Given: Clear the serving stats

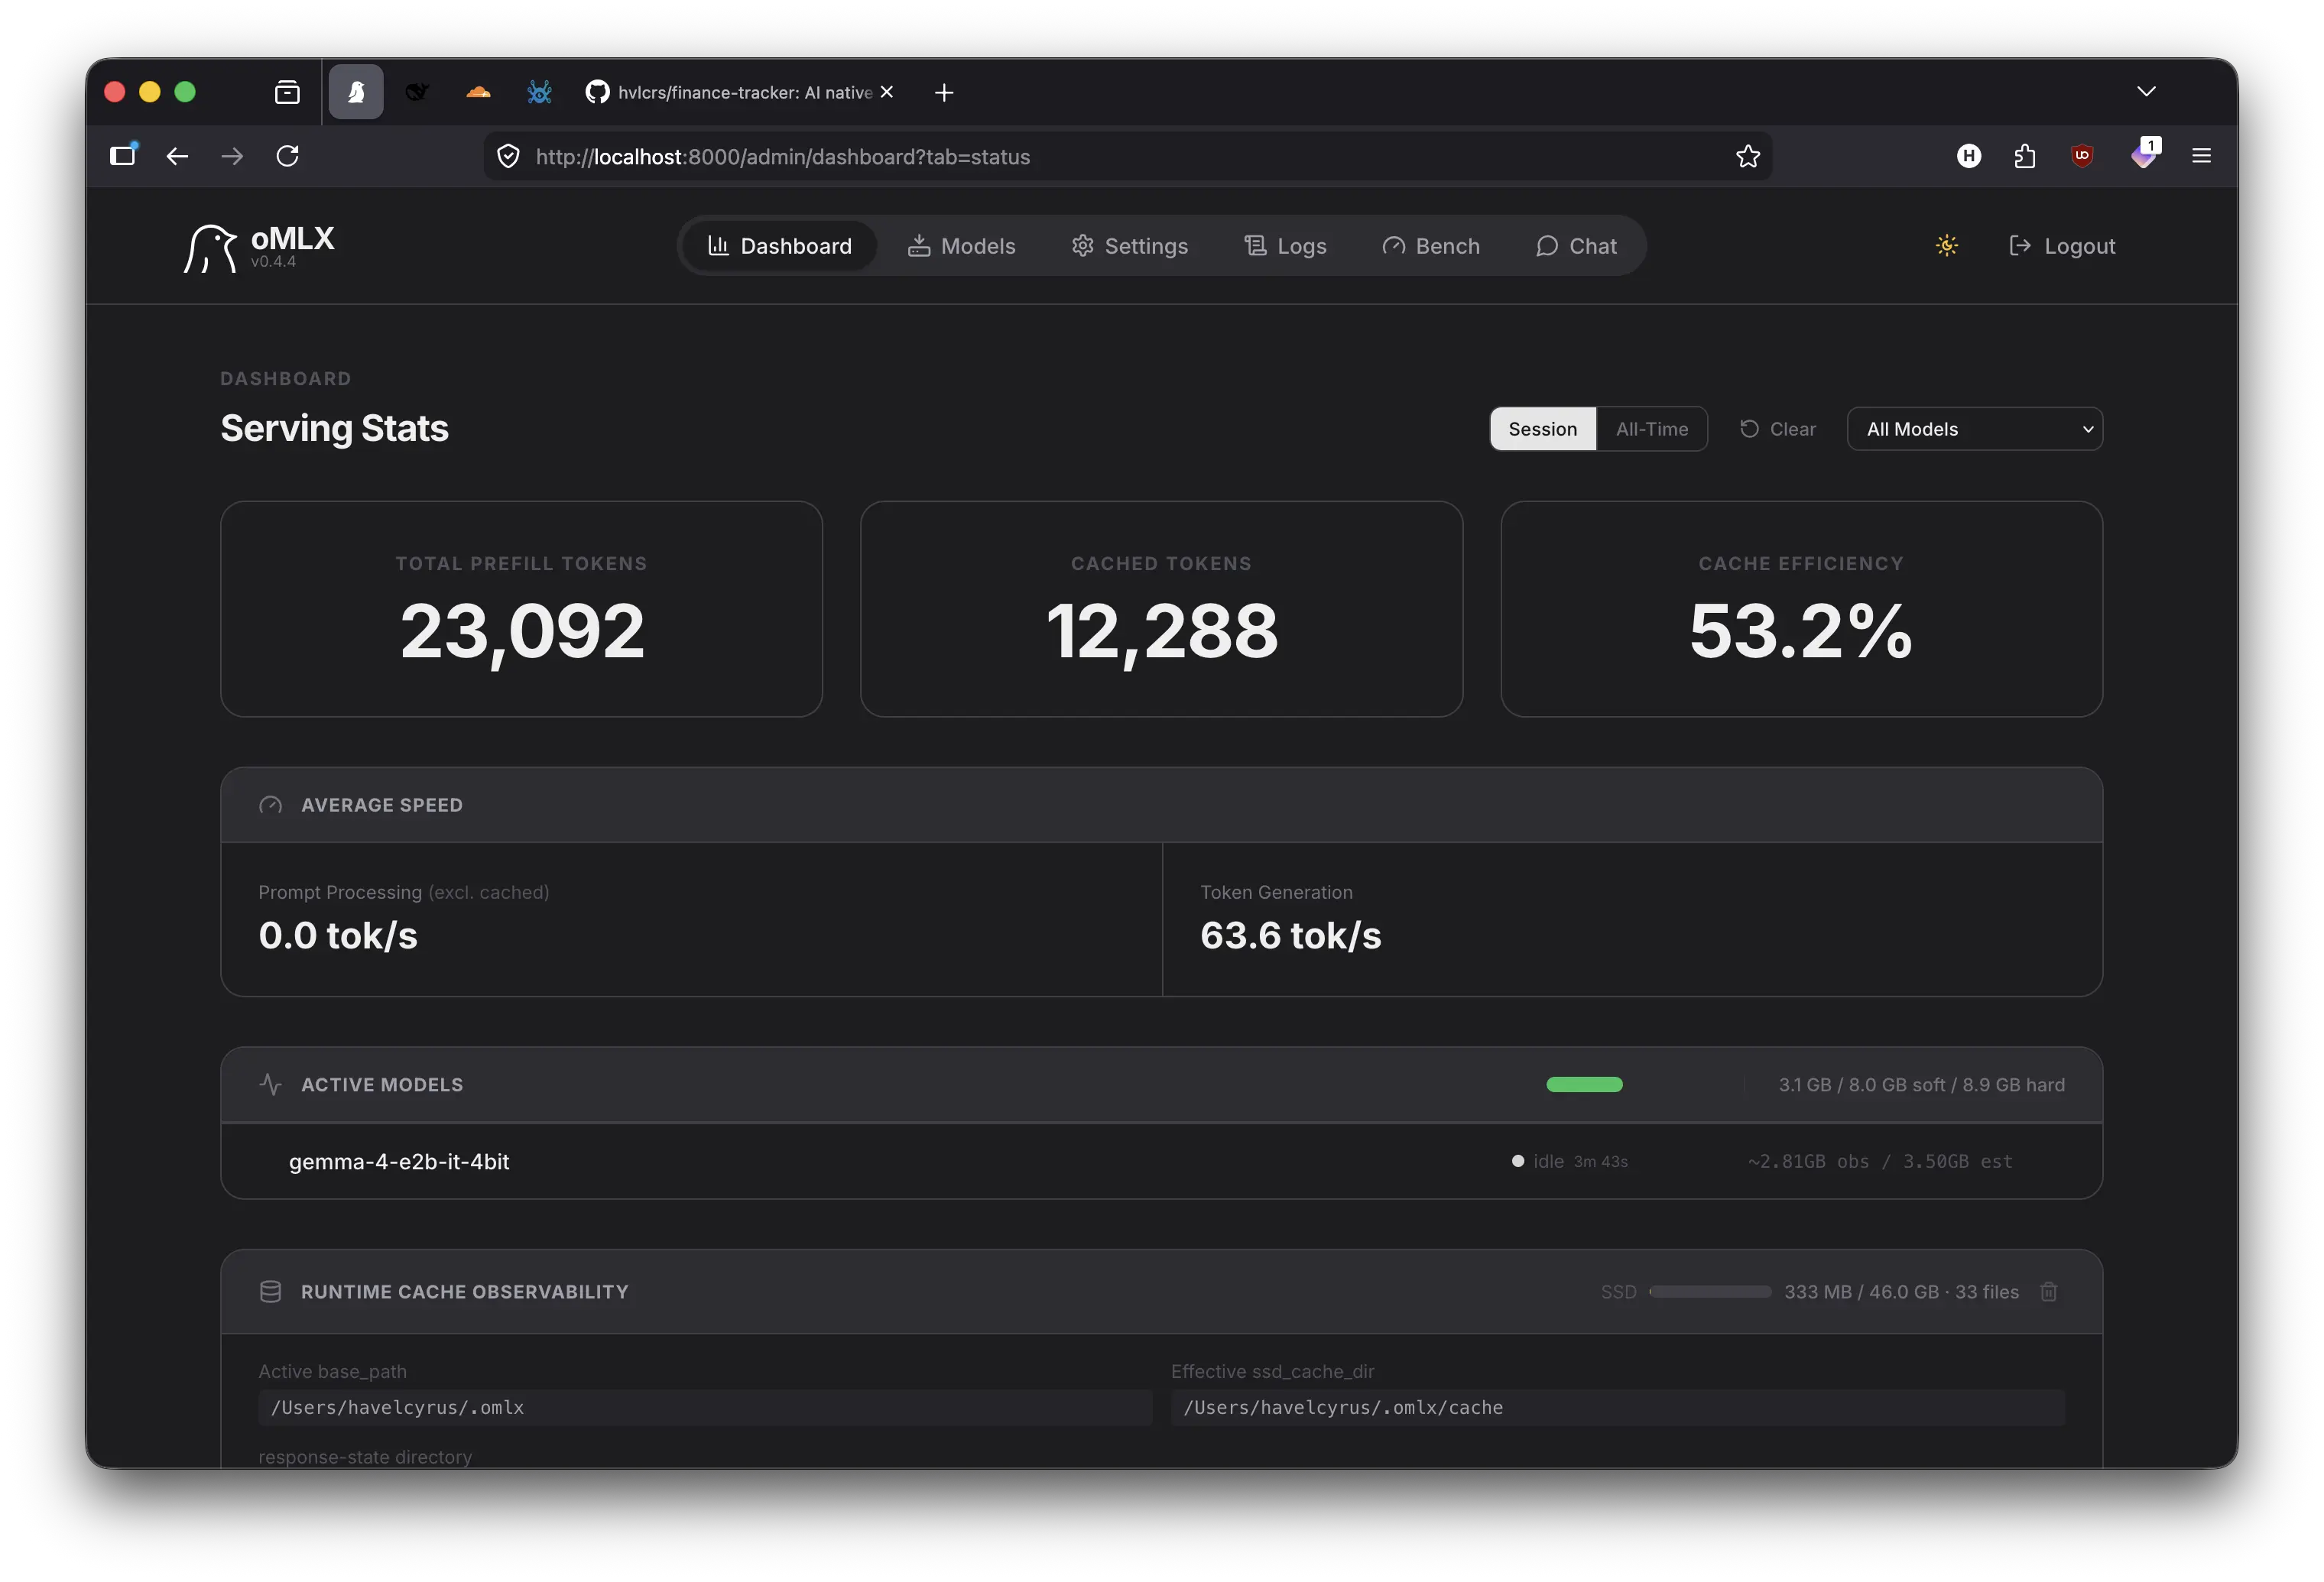Looking at the screenshot, I should (x=1778, y=429).
